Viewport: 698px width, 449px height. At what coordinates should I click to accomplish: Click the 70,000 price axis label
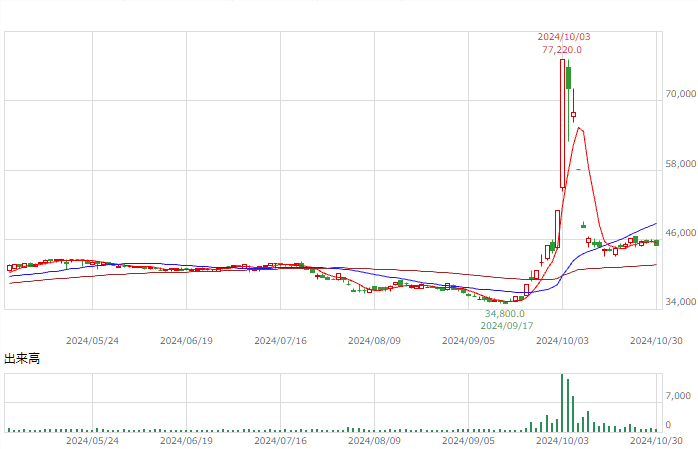click(681, 94)
